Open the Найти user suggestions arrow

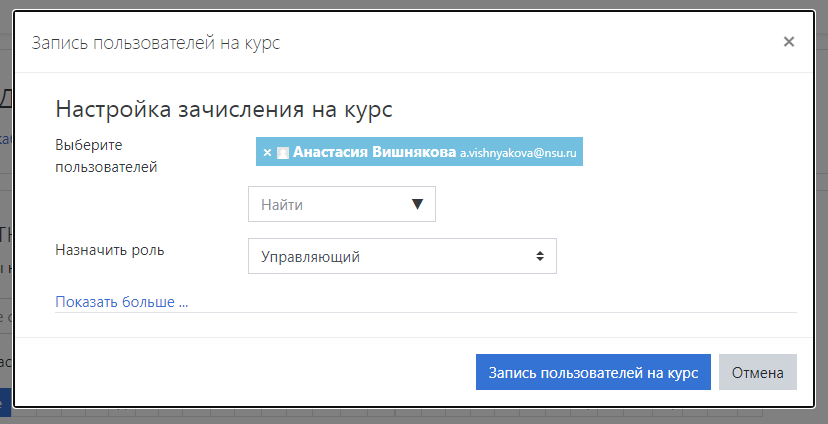pyautogui.click(x=417, y=204)
